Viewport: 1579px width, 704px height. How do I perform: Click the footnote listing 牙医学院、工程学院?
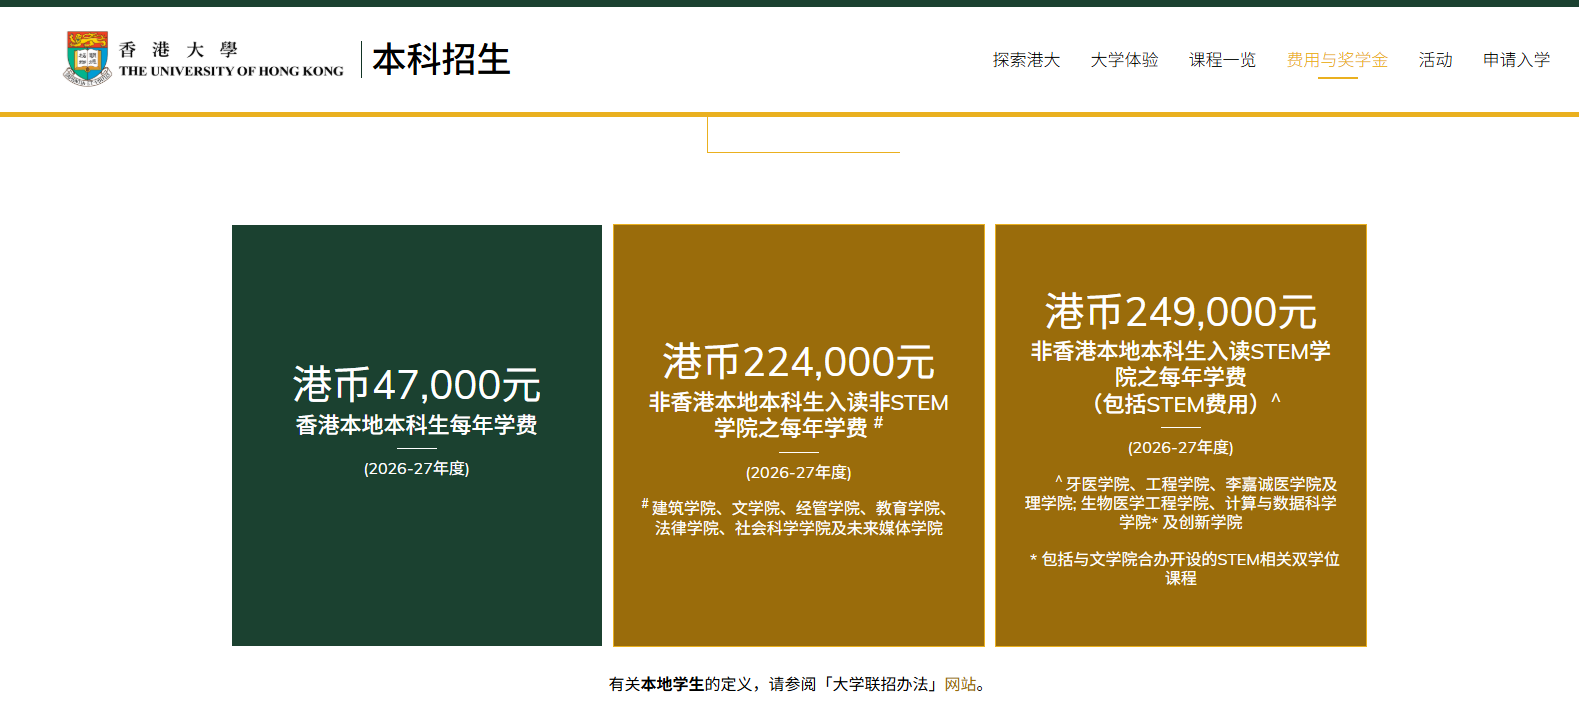[1180, 503]
